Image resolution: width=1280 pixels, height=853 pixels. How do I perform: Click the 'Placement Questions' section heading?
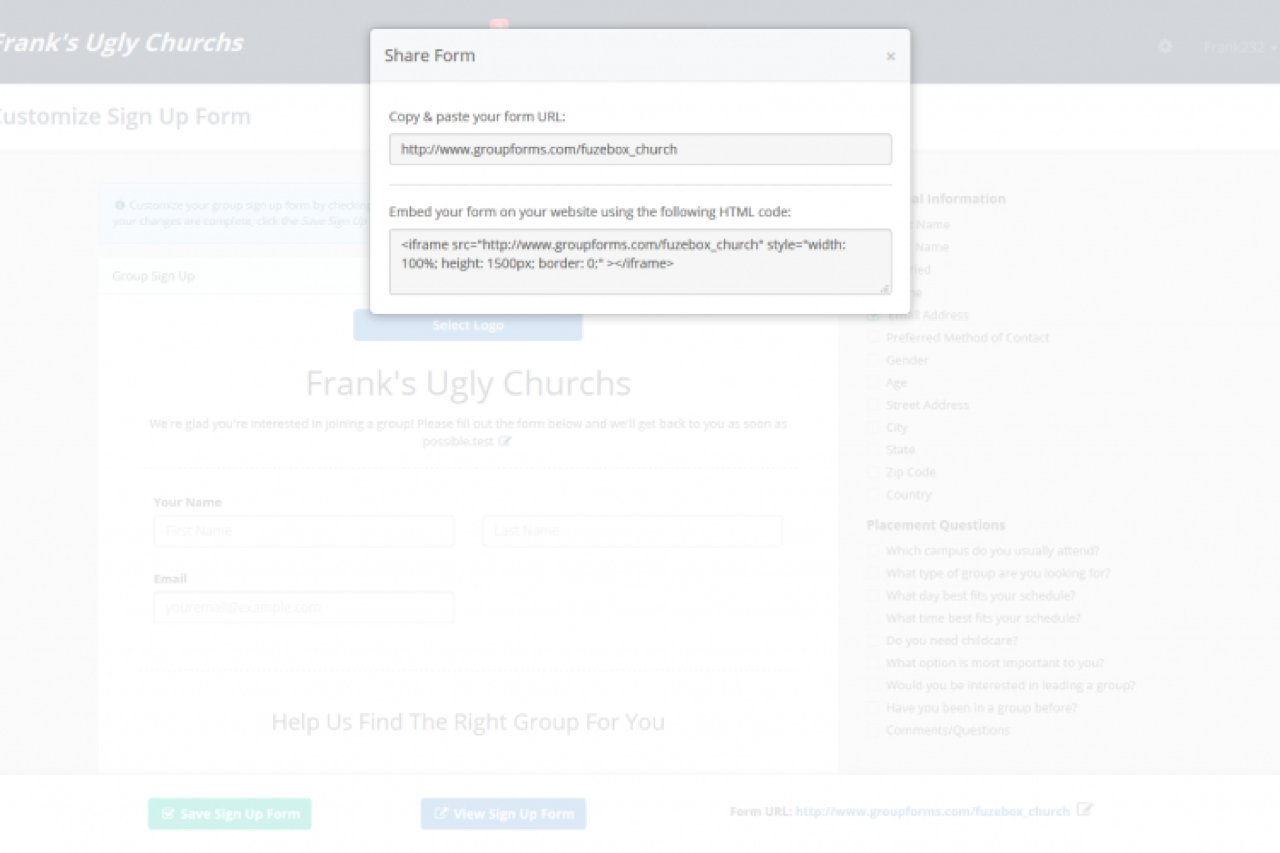(936, 525)
